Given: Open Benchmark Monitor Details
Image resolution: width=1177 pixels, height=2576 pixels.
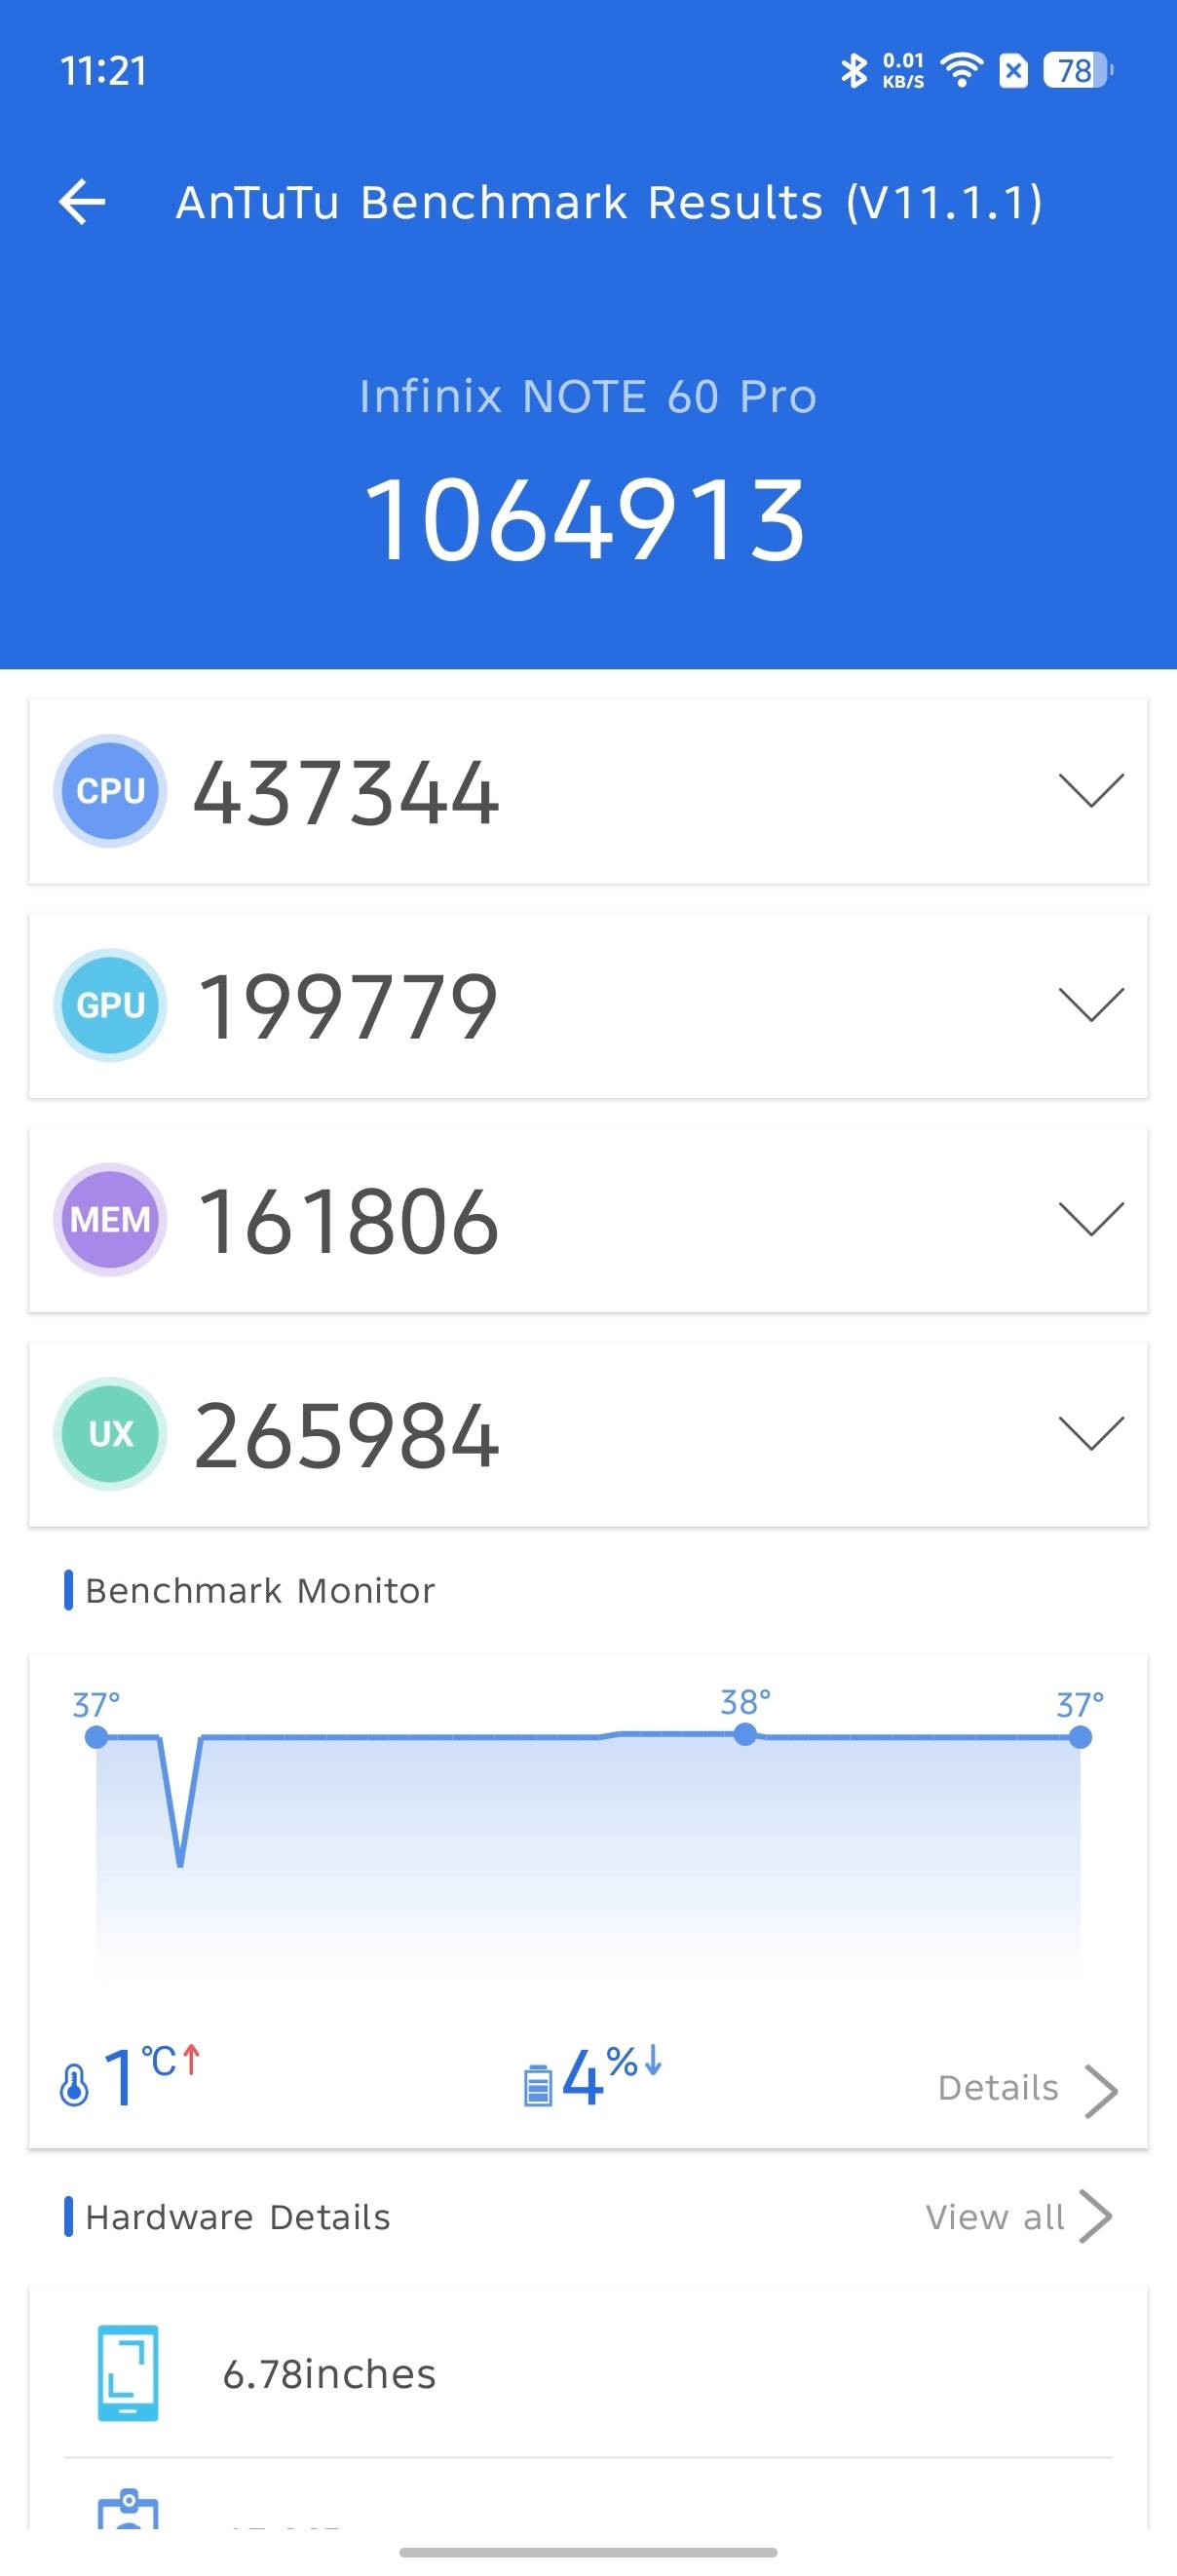Looking at the screenshot, I should (x=1027, y=2088).
